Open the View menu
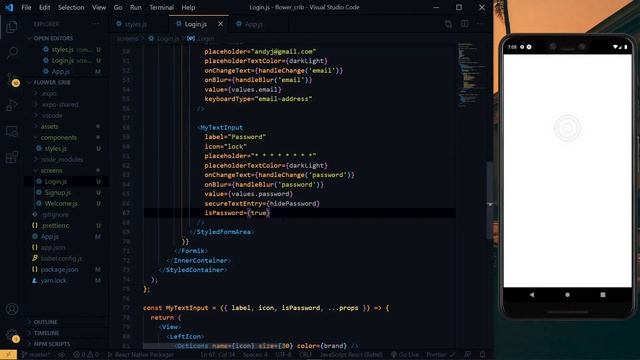This screenshot has width=640, height=360. (99, 7)
